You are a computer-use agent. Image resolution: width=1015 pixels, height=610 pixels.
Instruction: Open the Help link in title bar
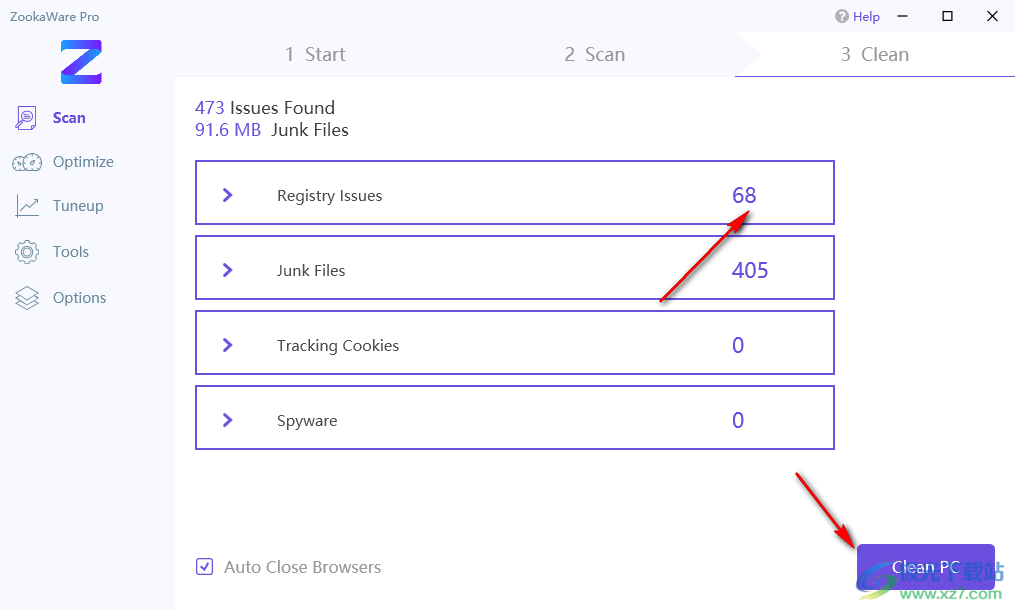tap(866, 16)
